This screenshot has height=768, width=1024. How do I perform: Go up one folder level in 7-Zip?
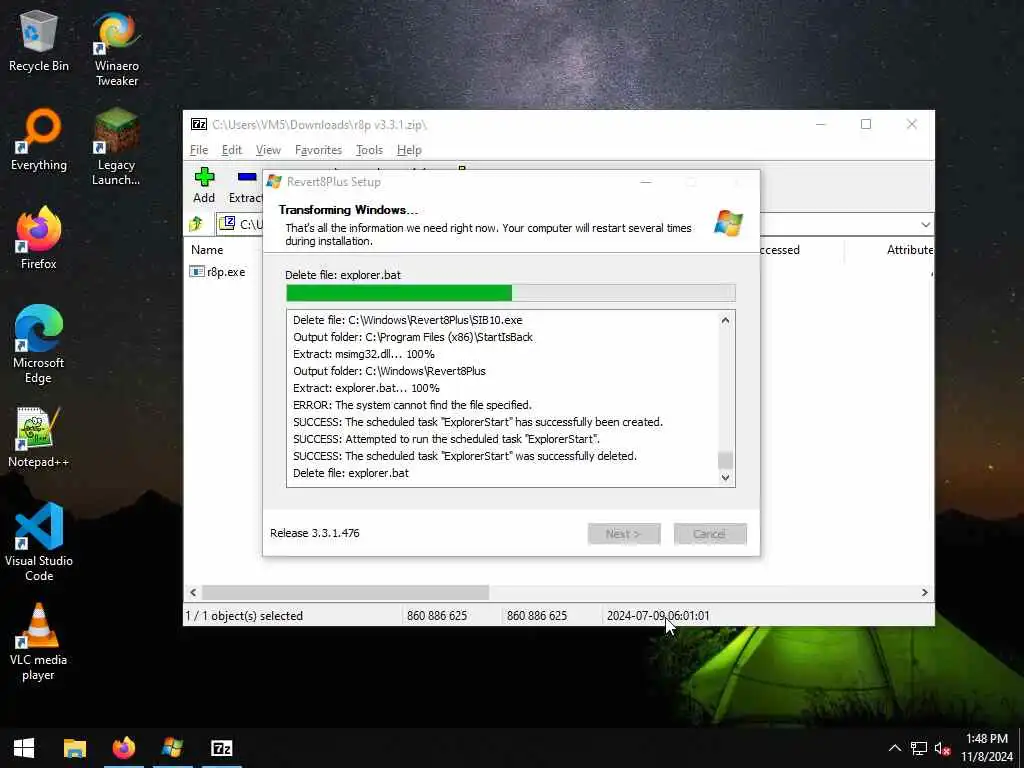(x=196, y=224)
